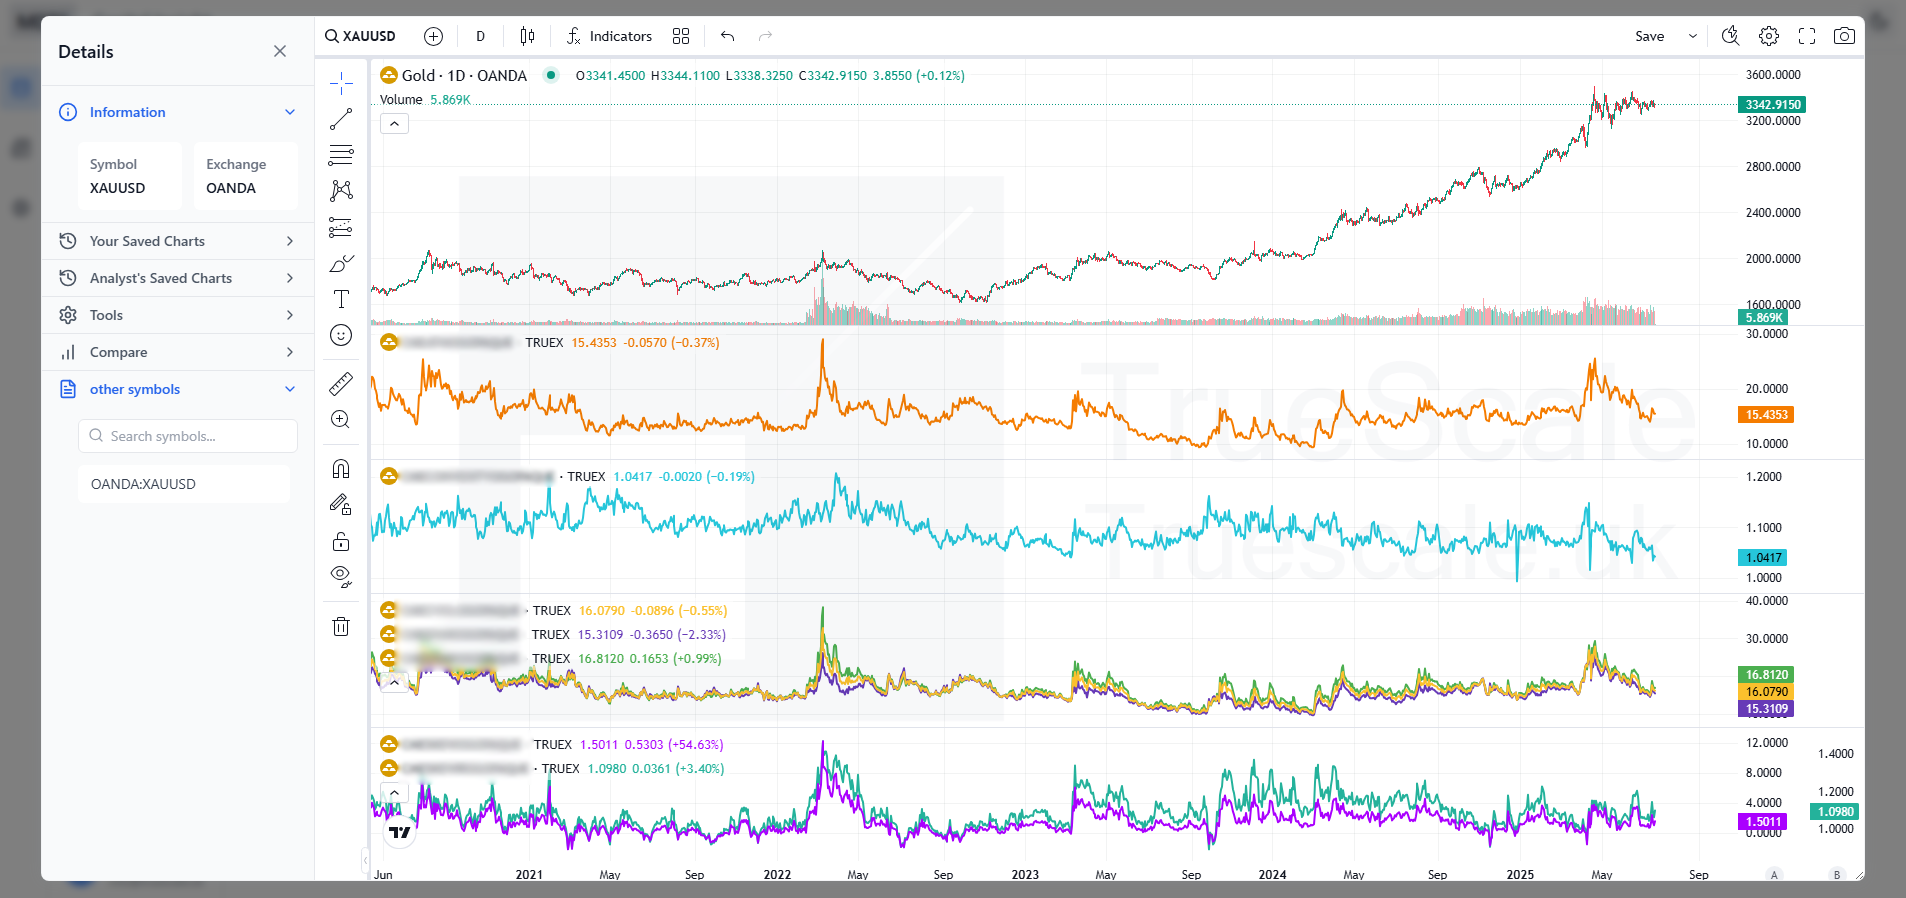
Task: Toggle magnet mode
Action: (341, 469)
